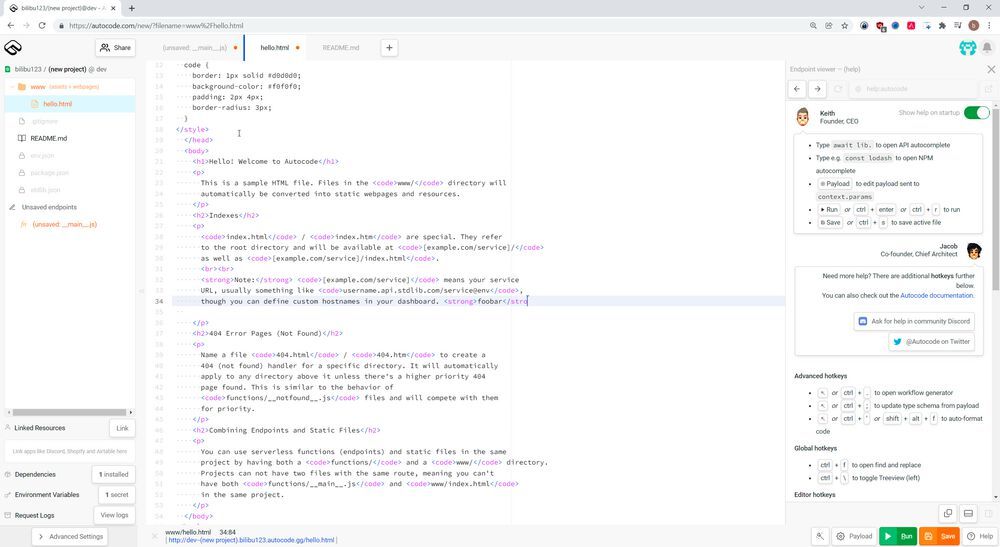The height and width of the screenshot is (547, 1000).
Task: Close the Endpoint viewer panel
Action: (x=990, y=69)
